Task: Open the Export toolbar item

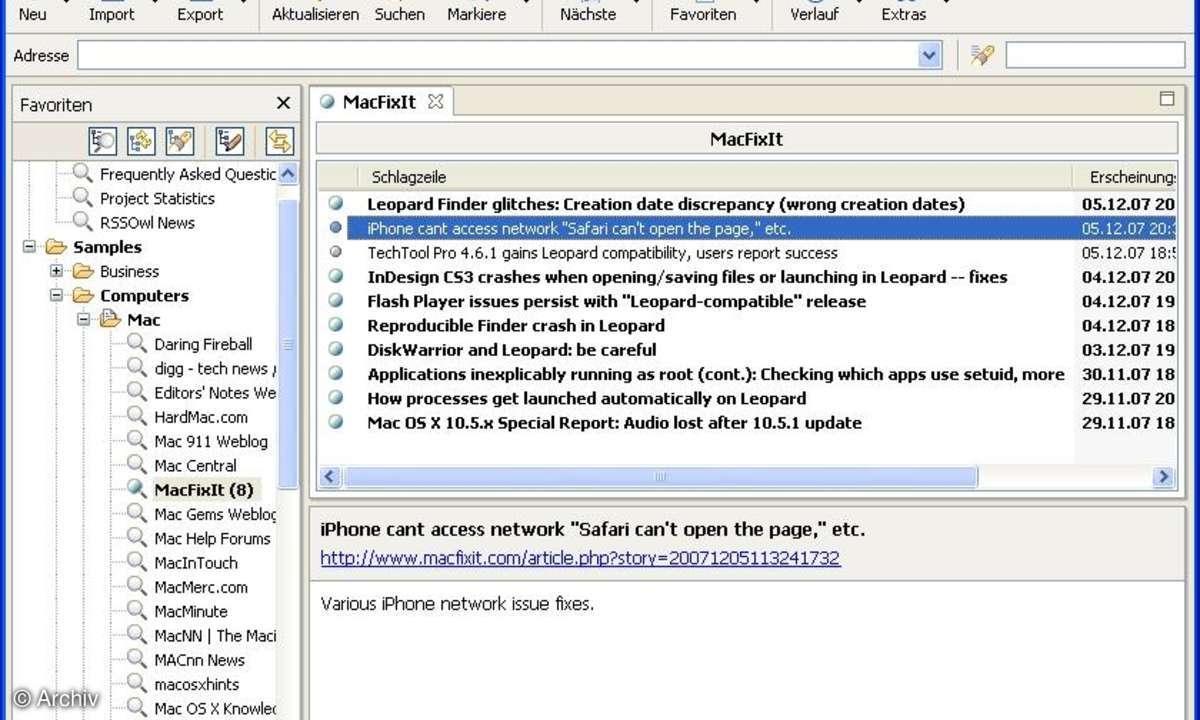Action: coord(200,13)
